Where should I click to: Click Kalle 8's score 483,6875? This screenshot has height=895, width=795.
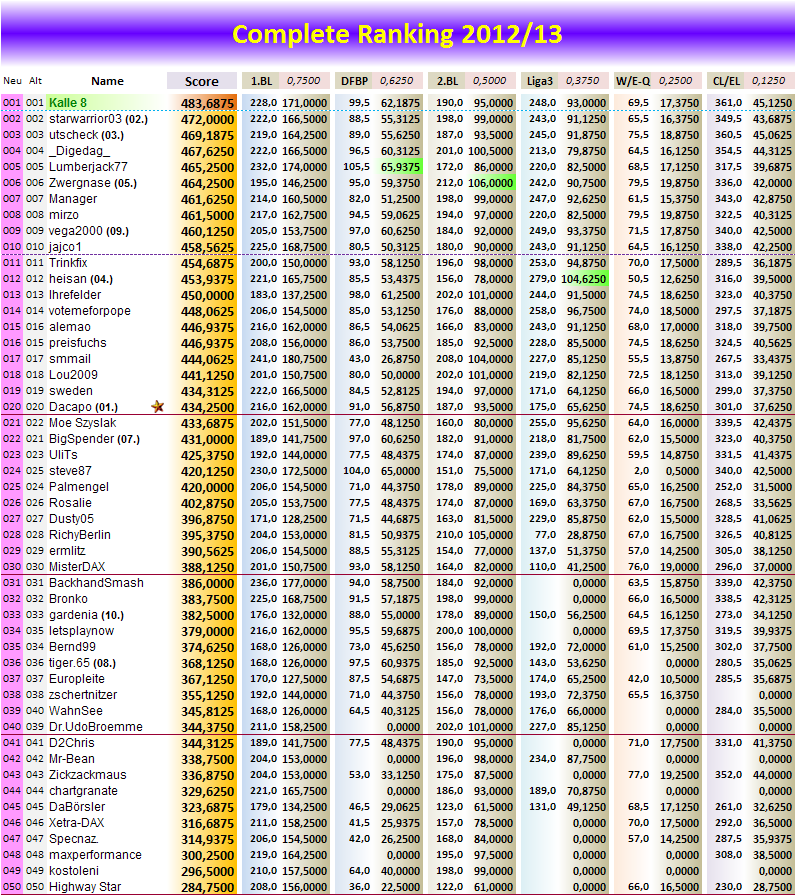(207, 102)
